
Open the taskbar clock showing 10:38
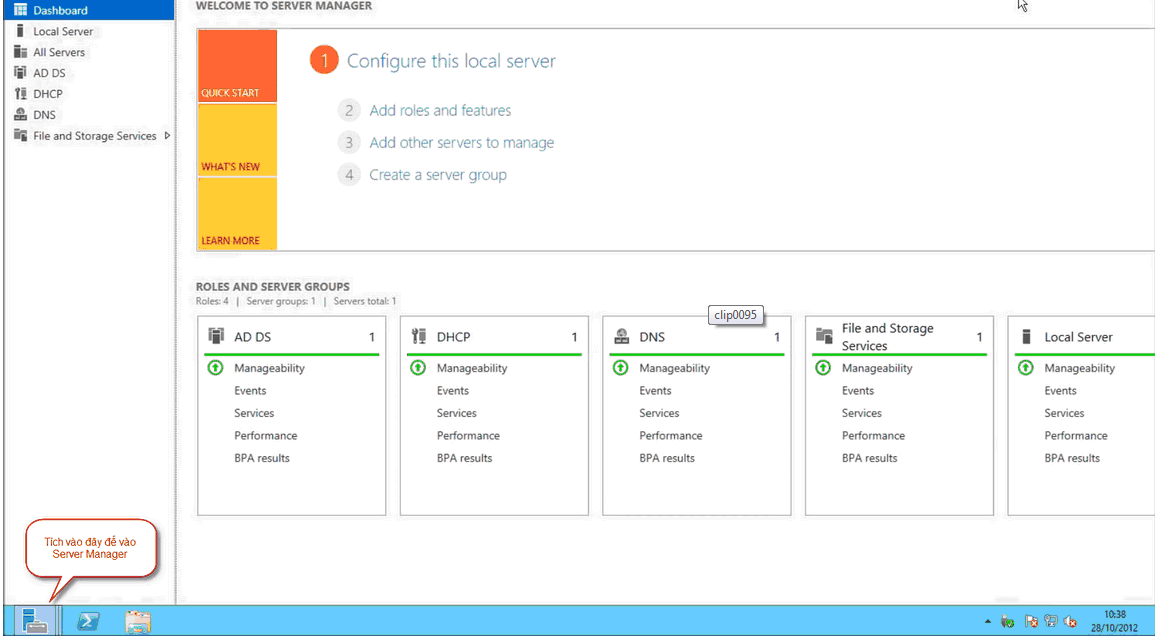pos(1114,621)
